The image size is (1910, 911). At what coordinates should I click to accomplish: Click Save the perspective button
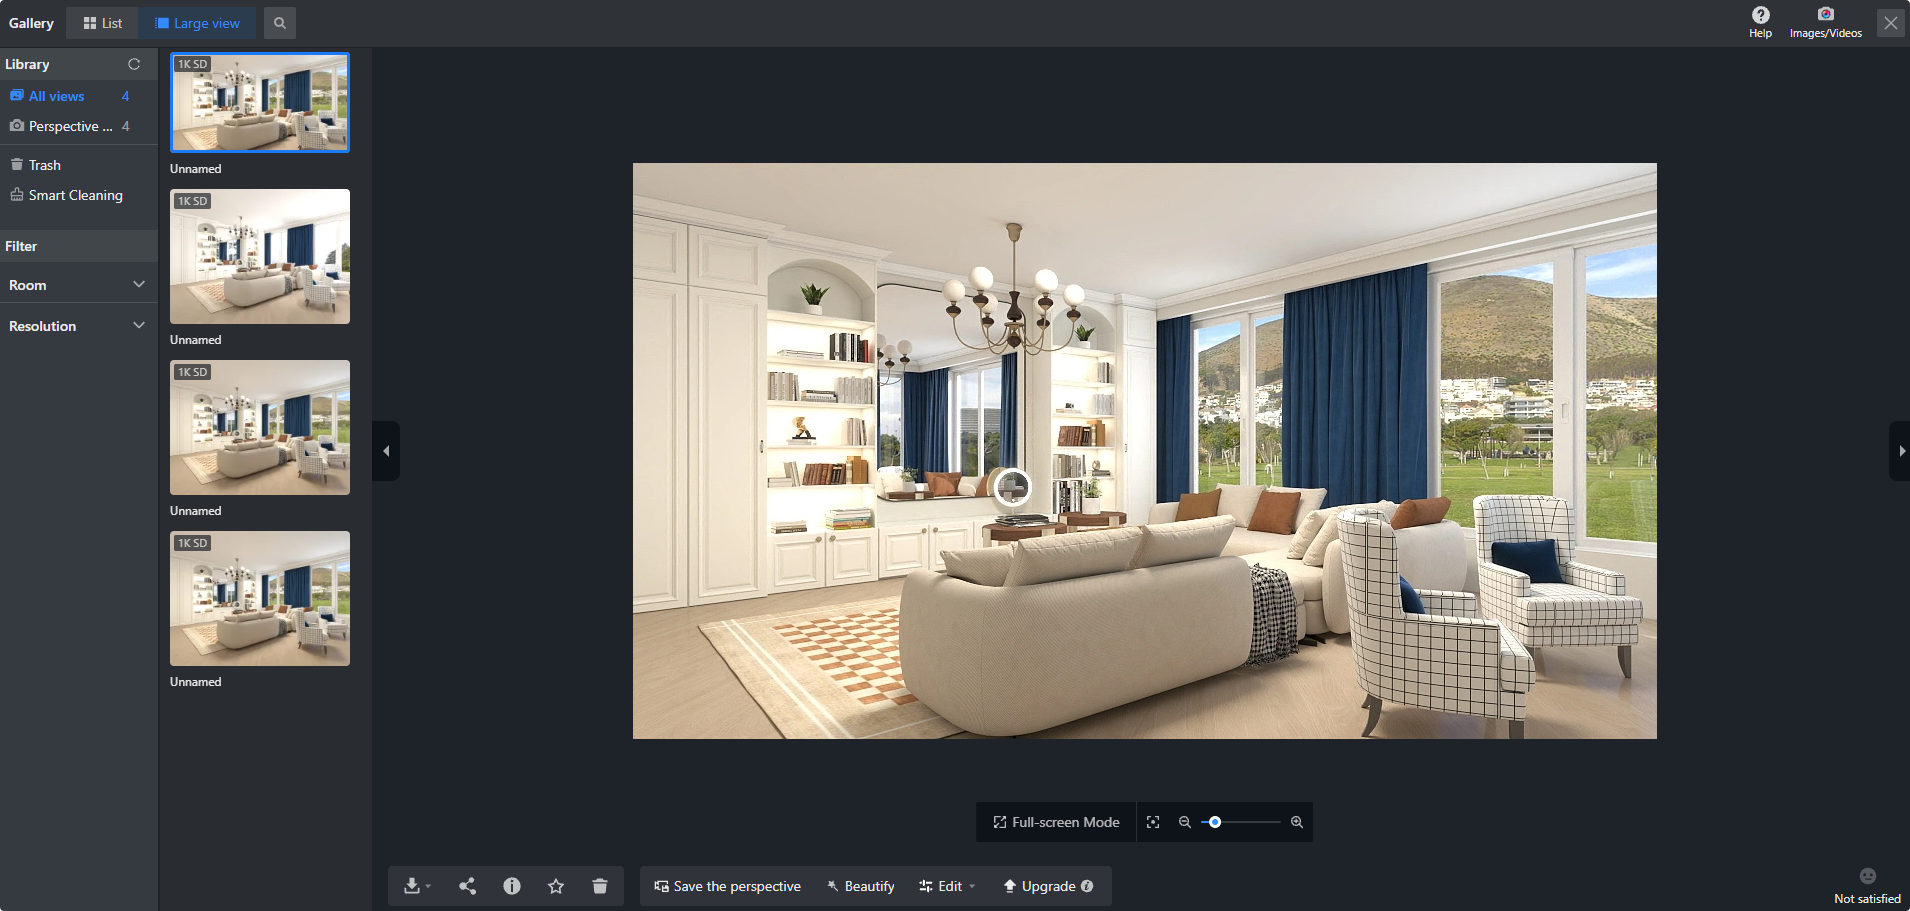pos(728,886)
